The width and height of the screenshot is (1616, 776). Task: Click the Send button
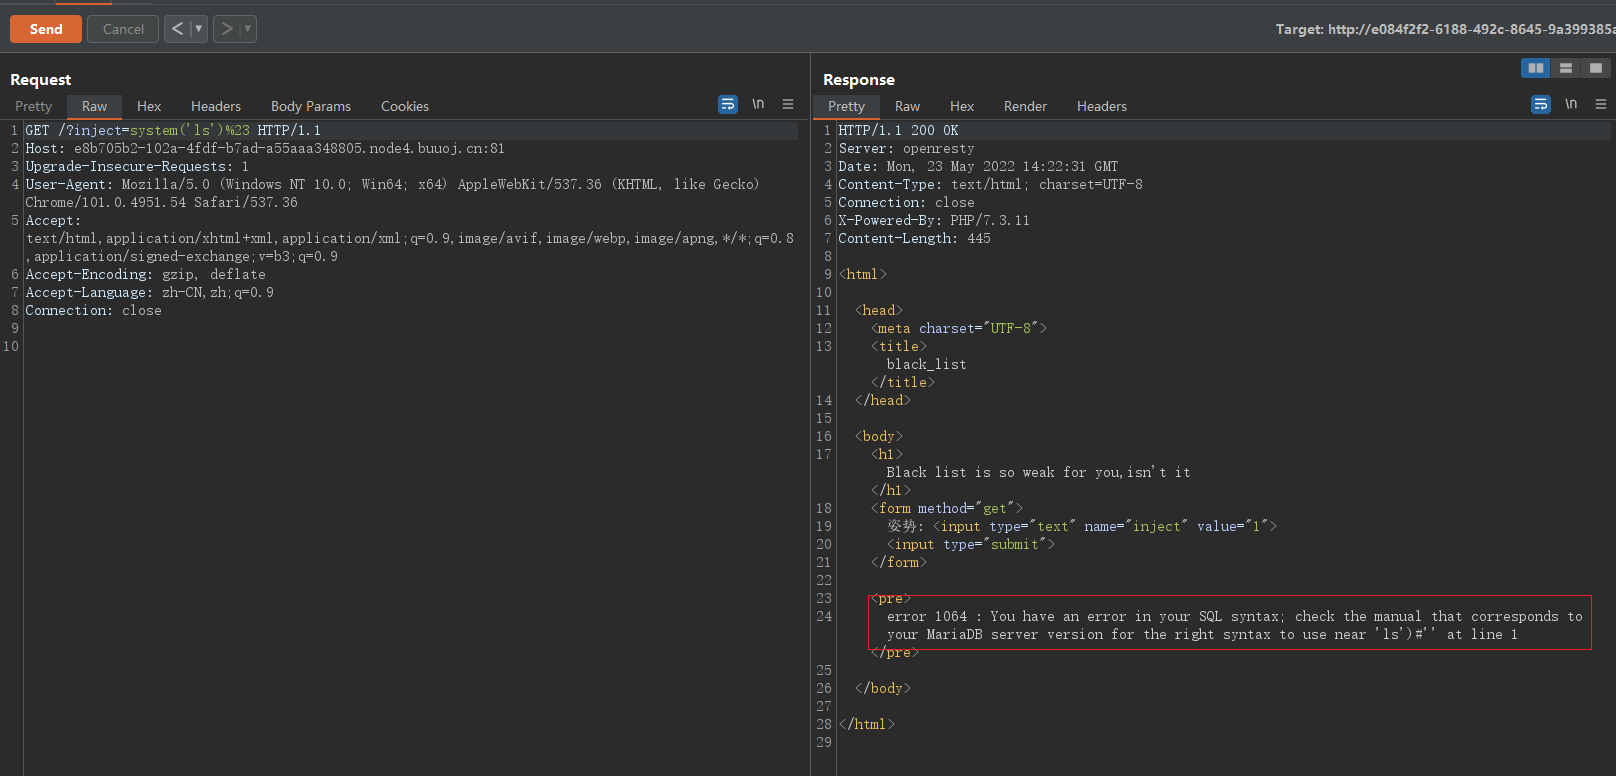pyautogui.click(x=46, y=29)
